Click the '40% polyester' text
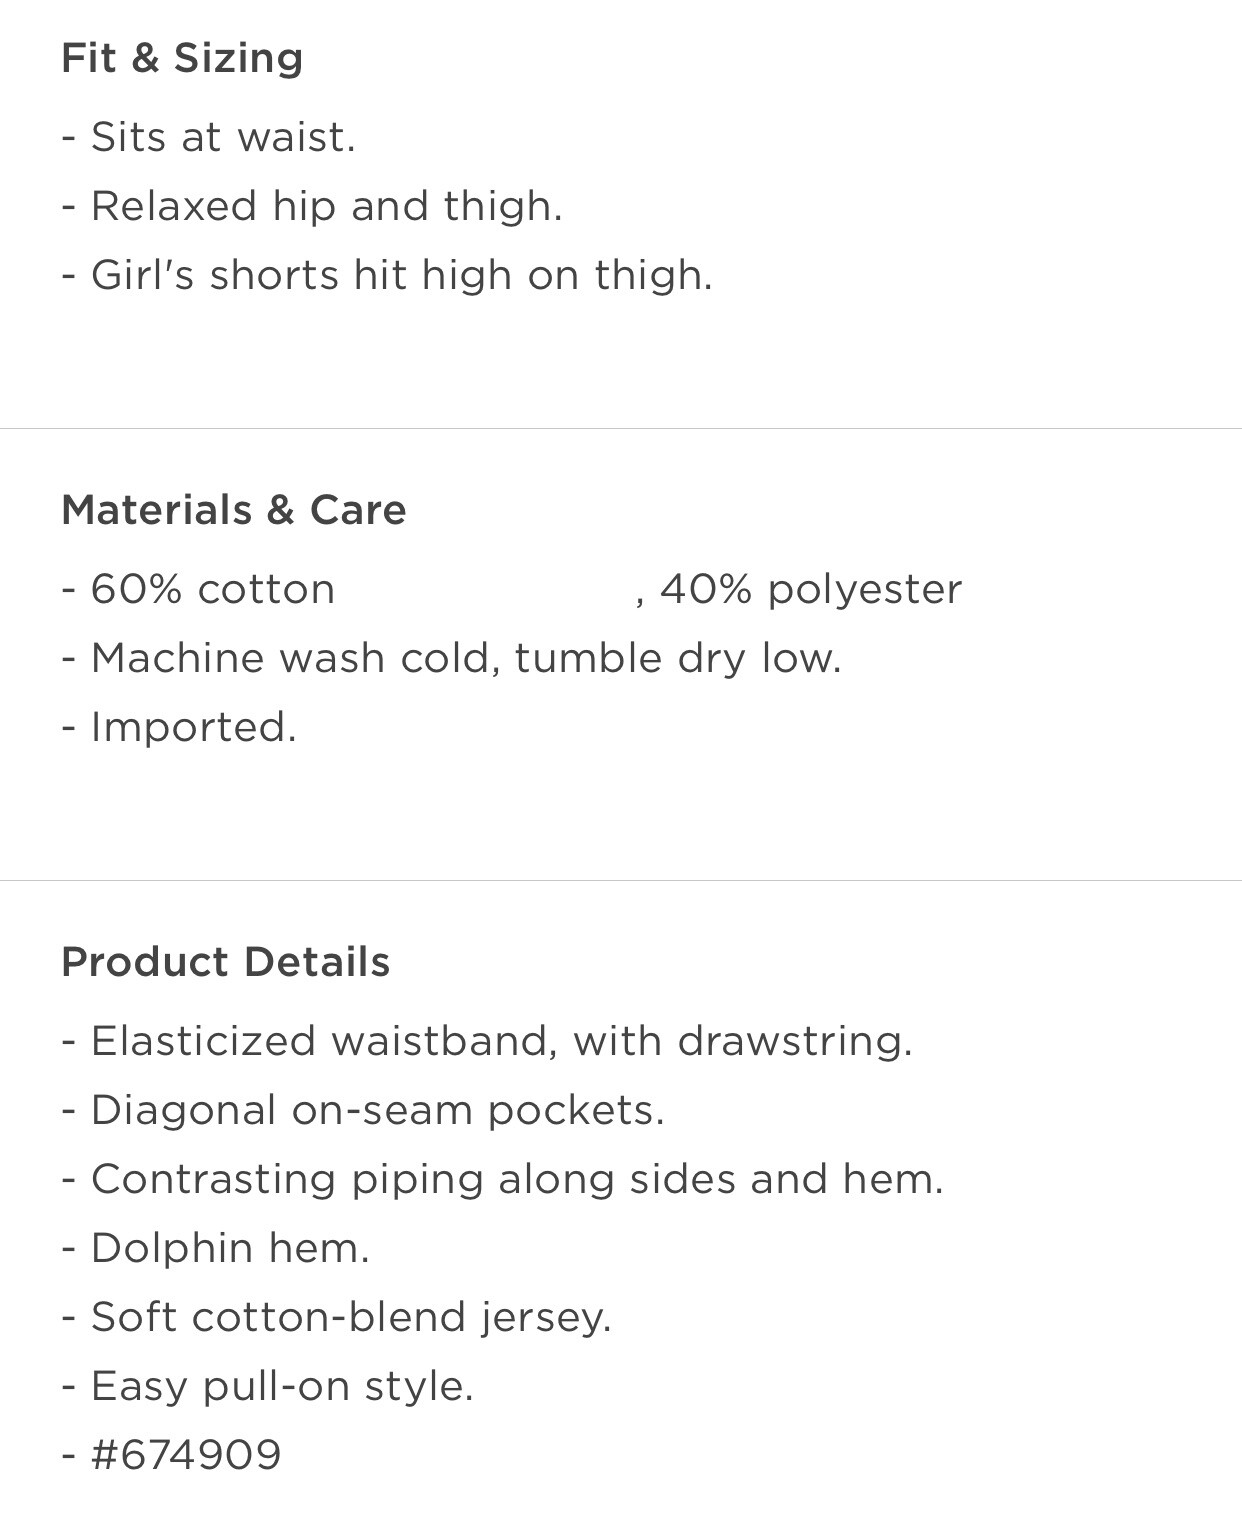This screenshot has width=1242, height=1526. (x=811, y=589)
